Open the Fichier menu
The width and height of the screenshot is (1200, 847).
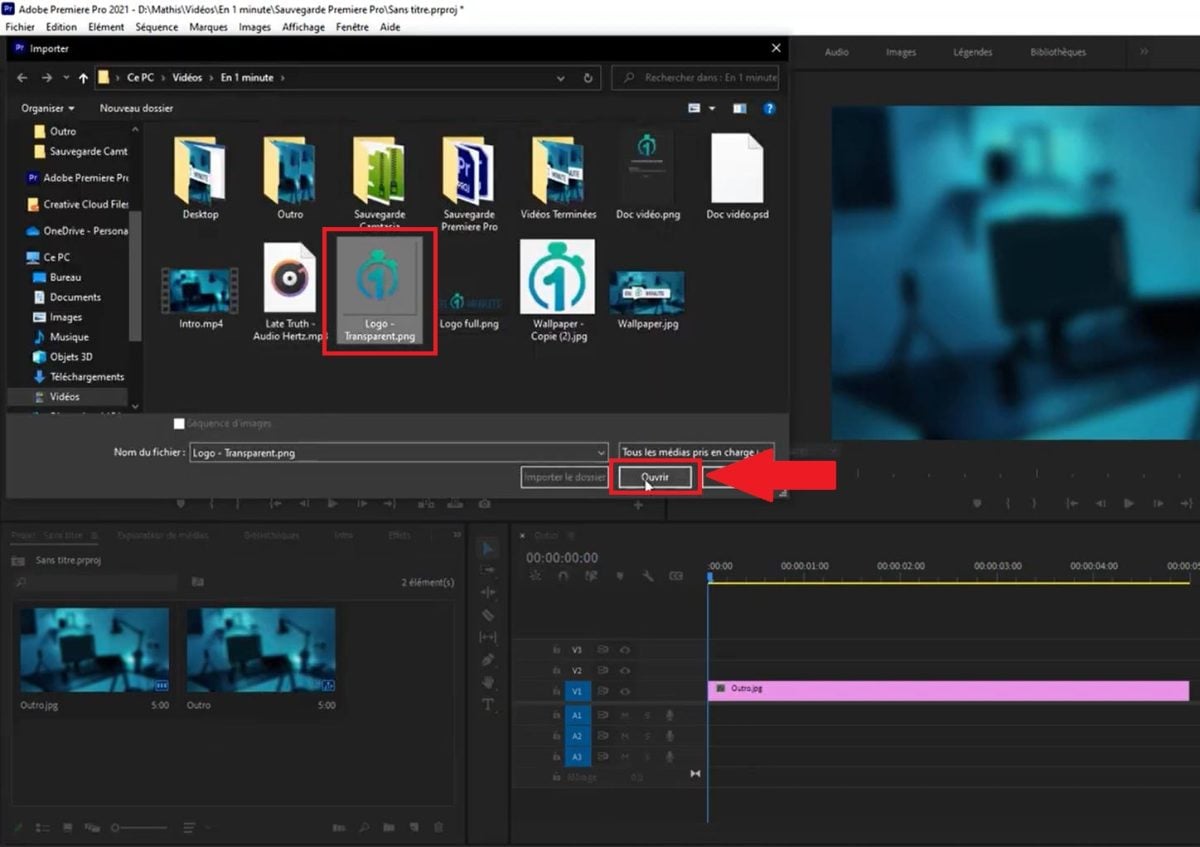[20, 27]
